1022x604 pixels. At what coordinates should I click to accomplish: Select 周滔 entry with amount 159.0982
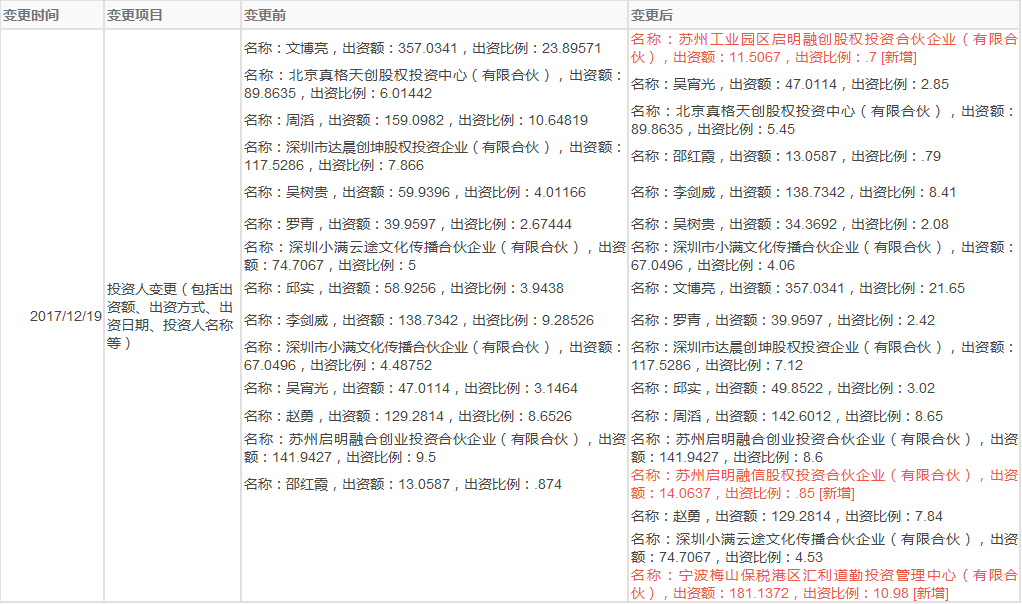[416, 120]
